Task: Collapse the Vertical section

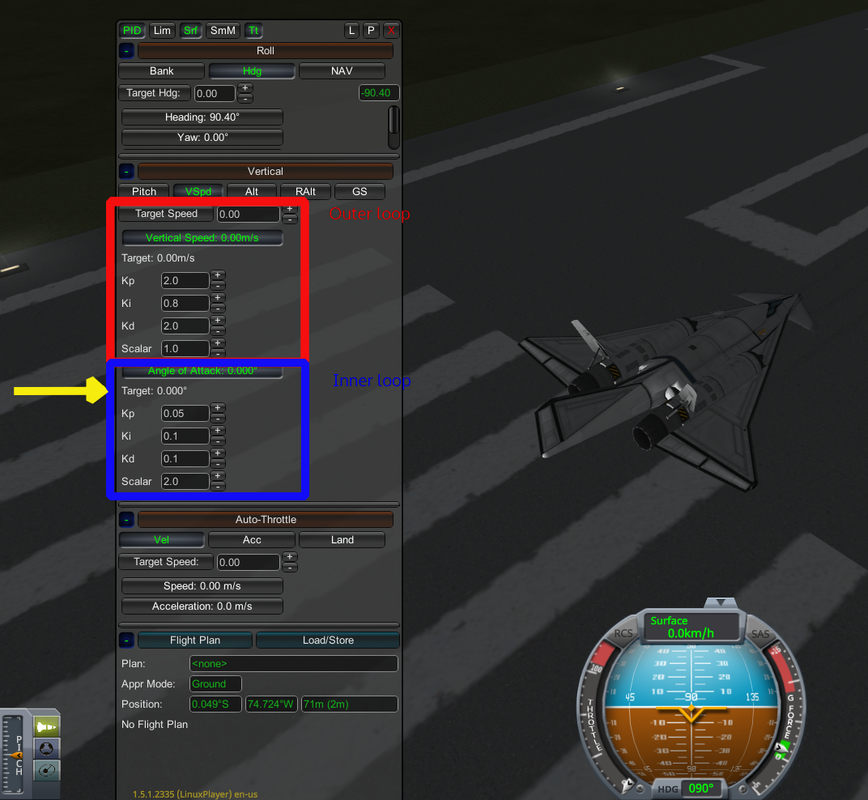Action: pos(126,172)
